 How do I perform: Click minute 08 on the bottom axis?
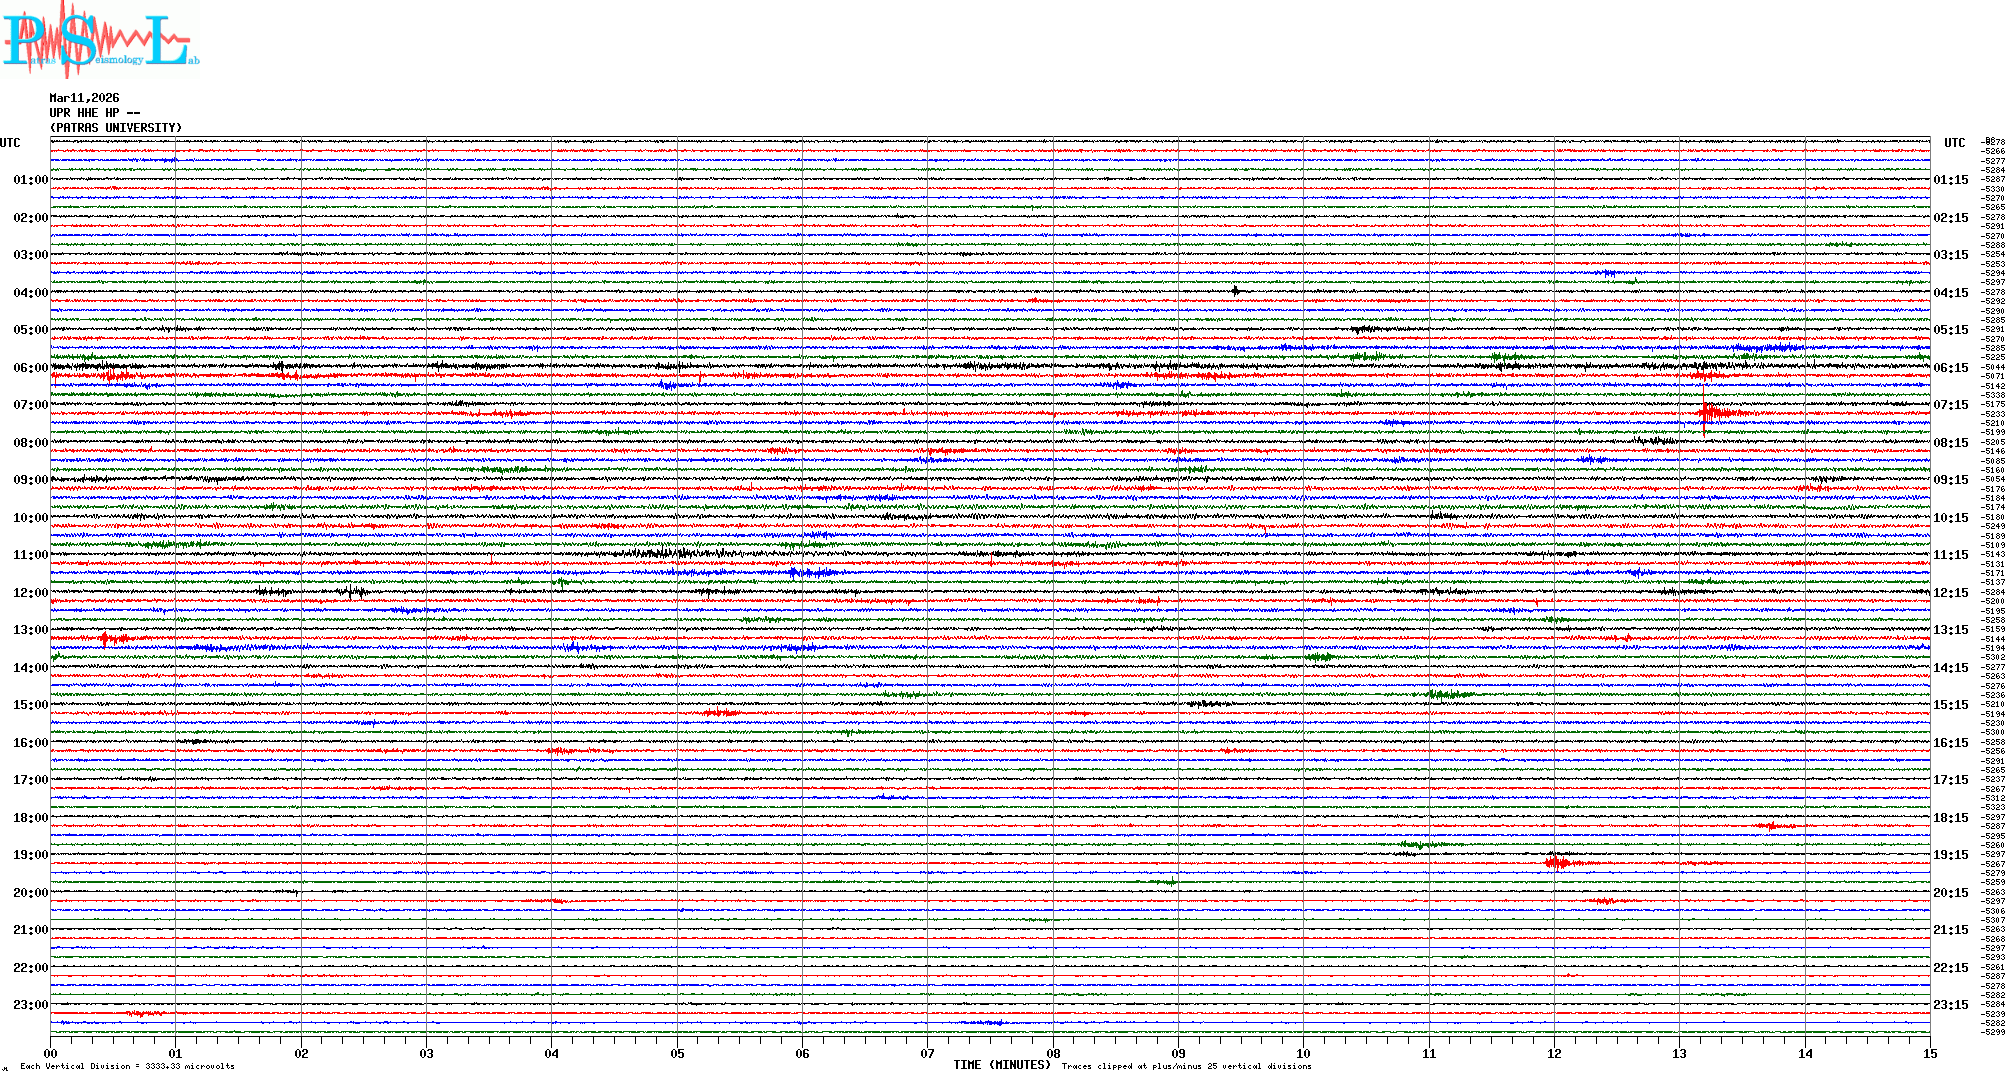tap(1053, 1053)
